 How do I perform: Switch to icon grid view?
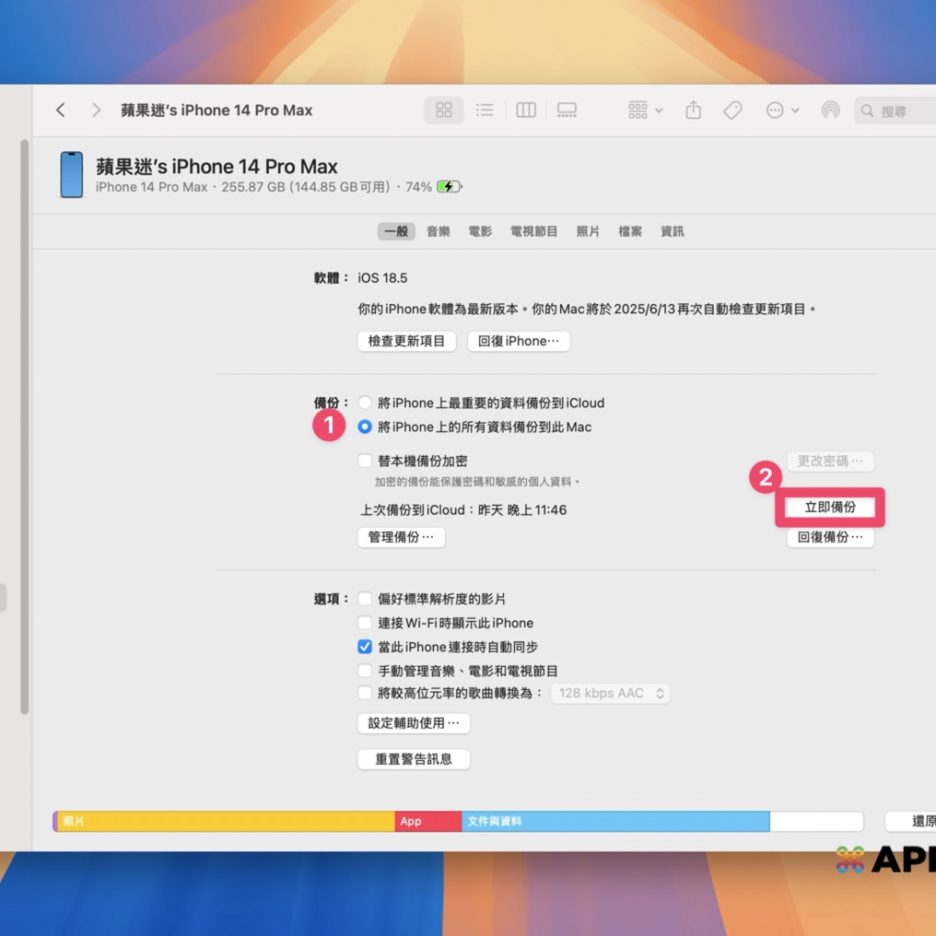coord(444,110)
